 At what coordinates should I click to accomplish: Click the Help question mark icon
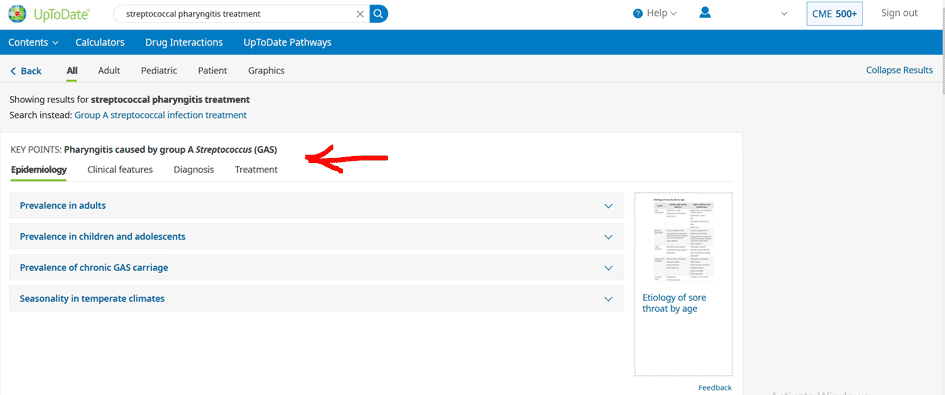point(638,13)
